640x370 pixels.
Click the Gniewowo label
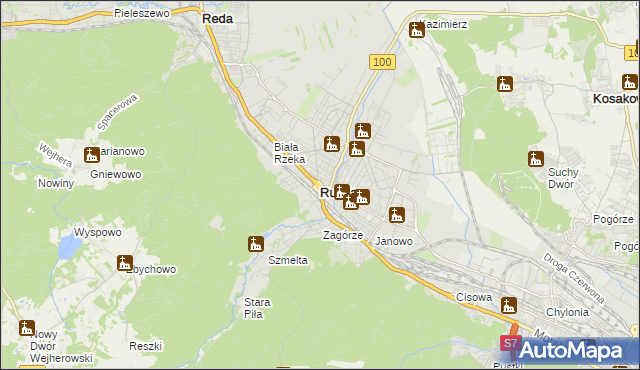pos(116,174)
